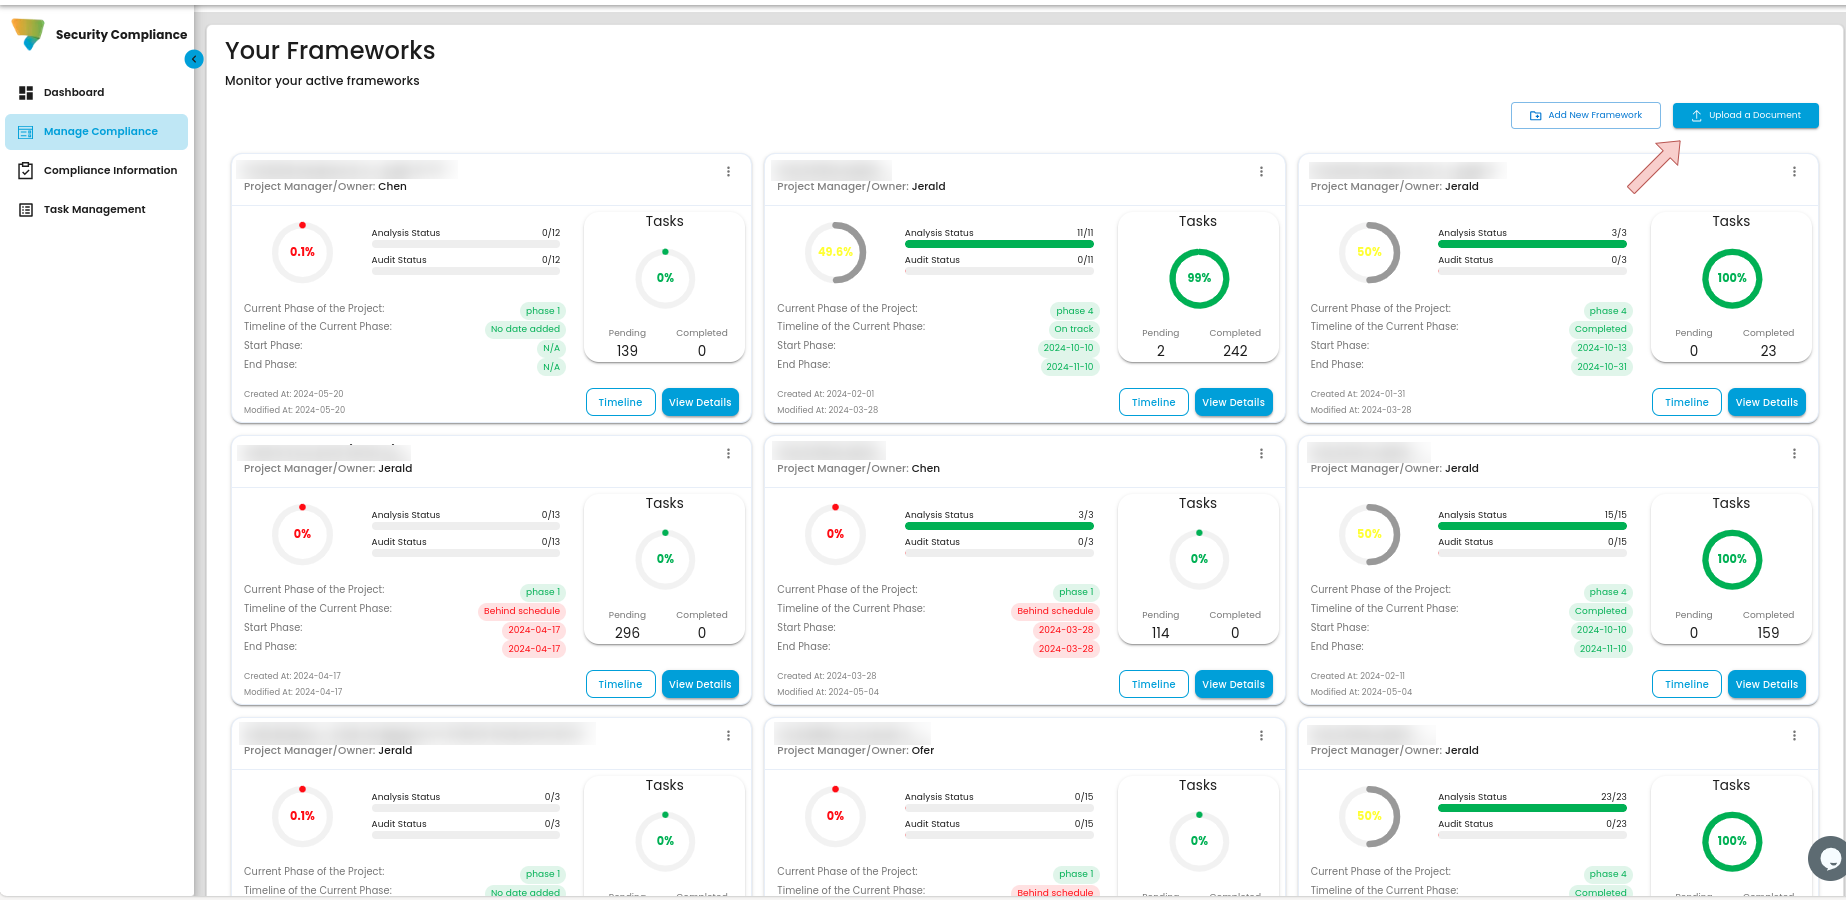Open kebab menu on card with 23/23 analysis status
Image resolution: width=1846 pixels, height=900 pixels.
click(1794, 736)
